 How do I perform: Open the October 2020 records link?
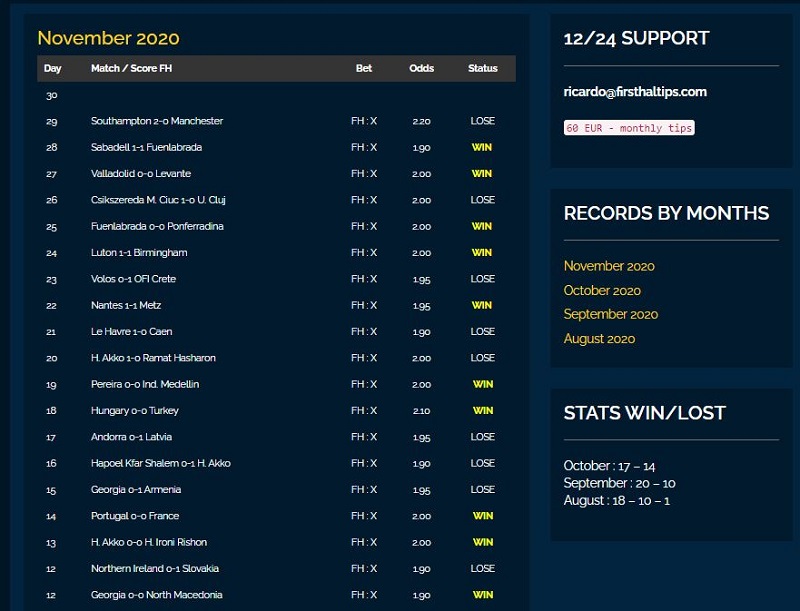click(x=602, y=291)
